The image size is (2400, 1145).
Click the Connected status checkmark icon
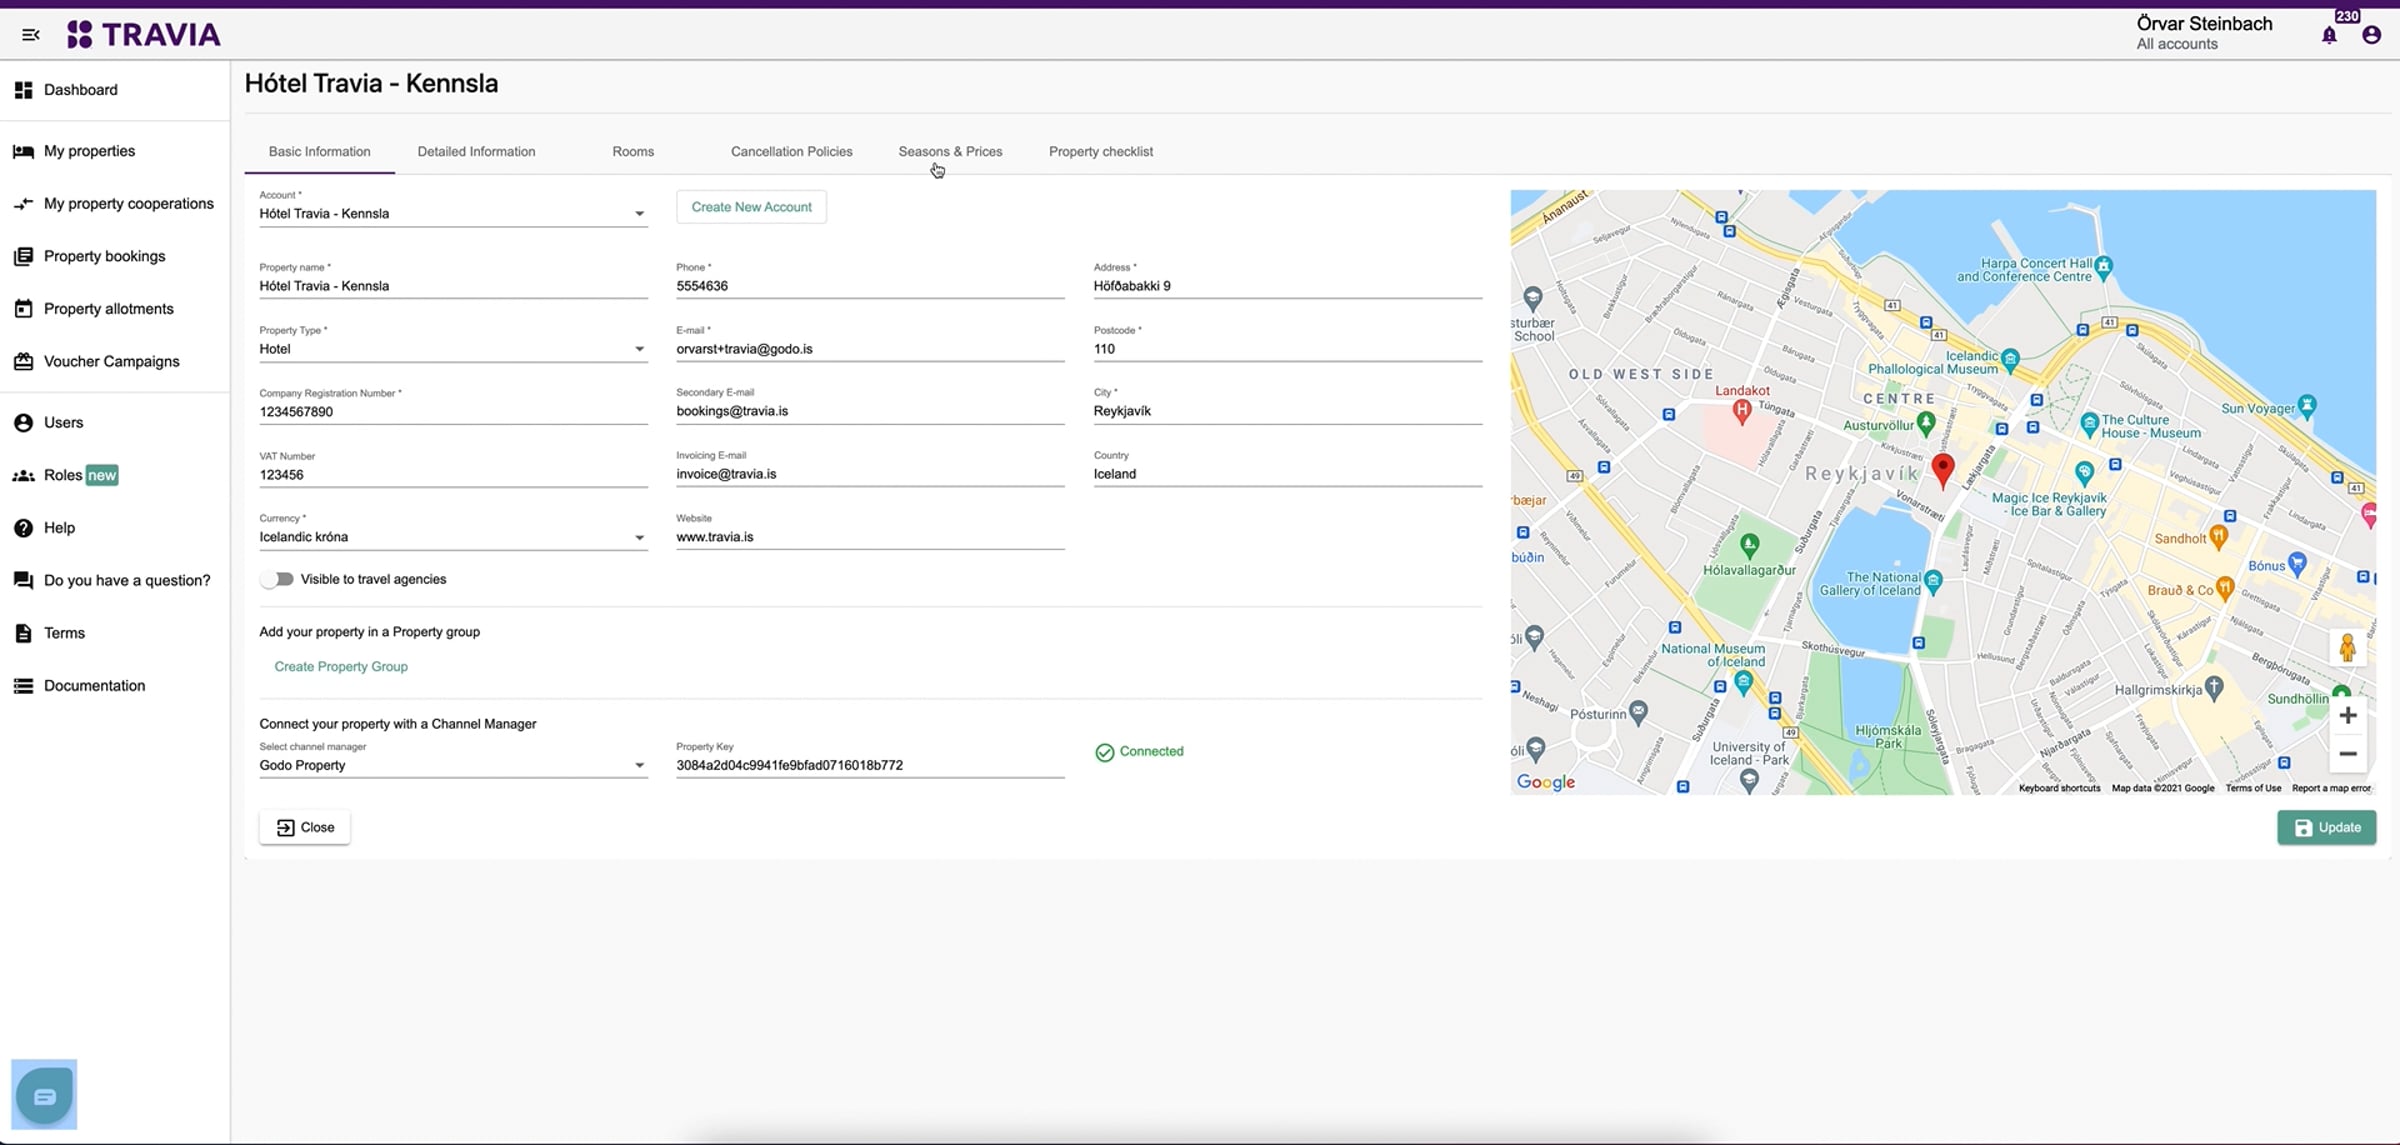(x=1104, y=752)
